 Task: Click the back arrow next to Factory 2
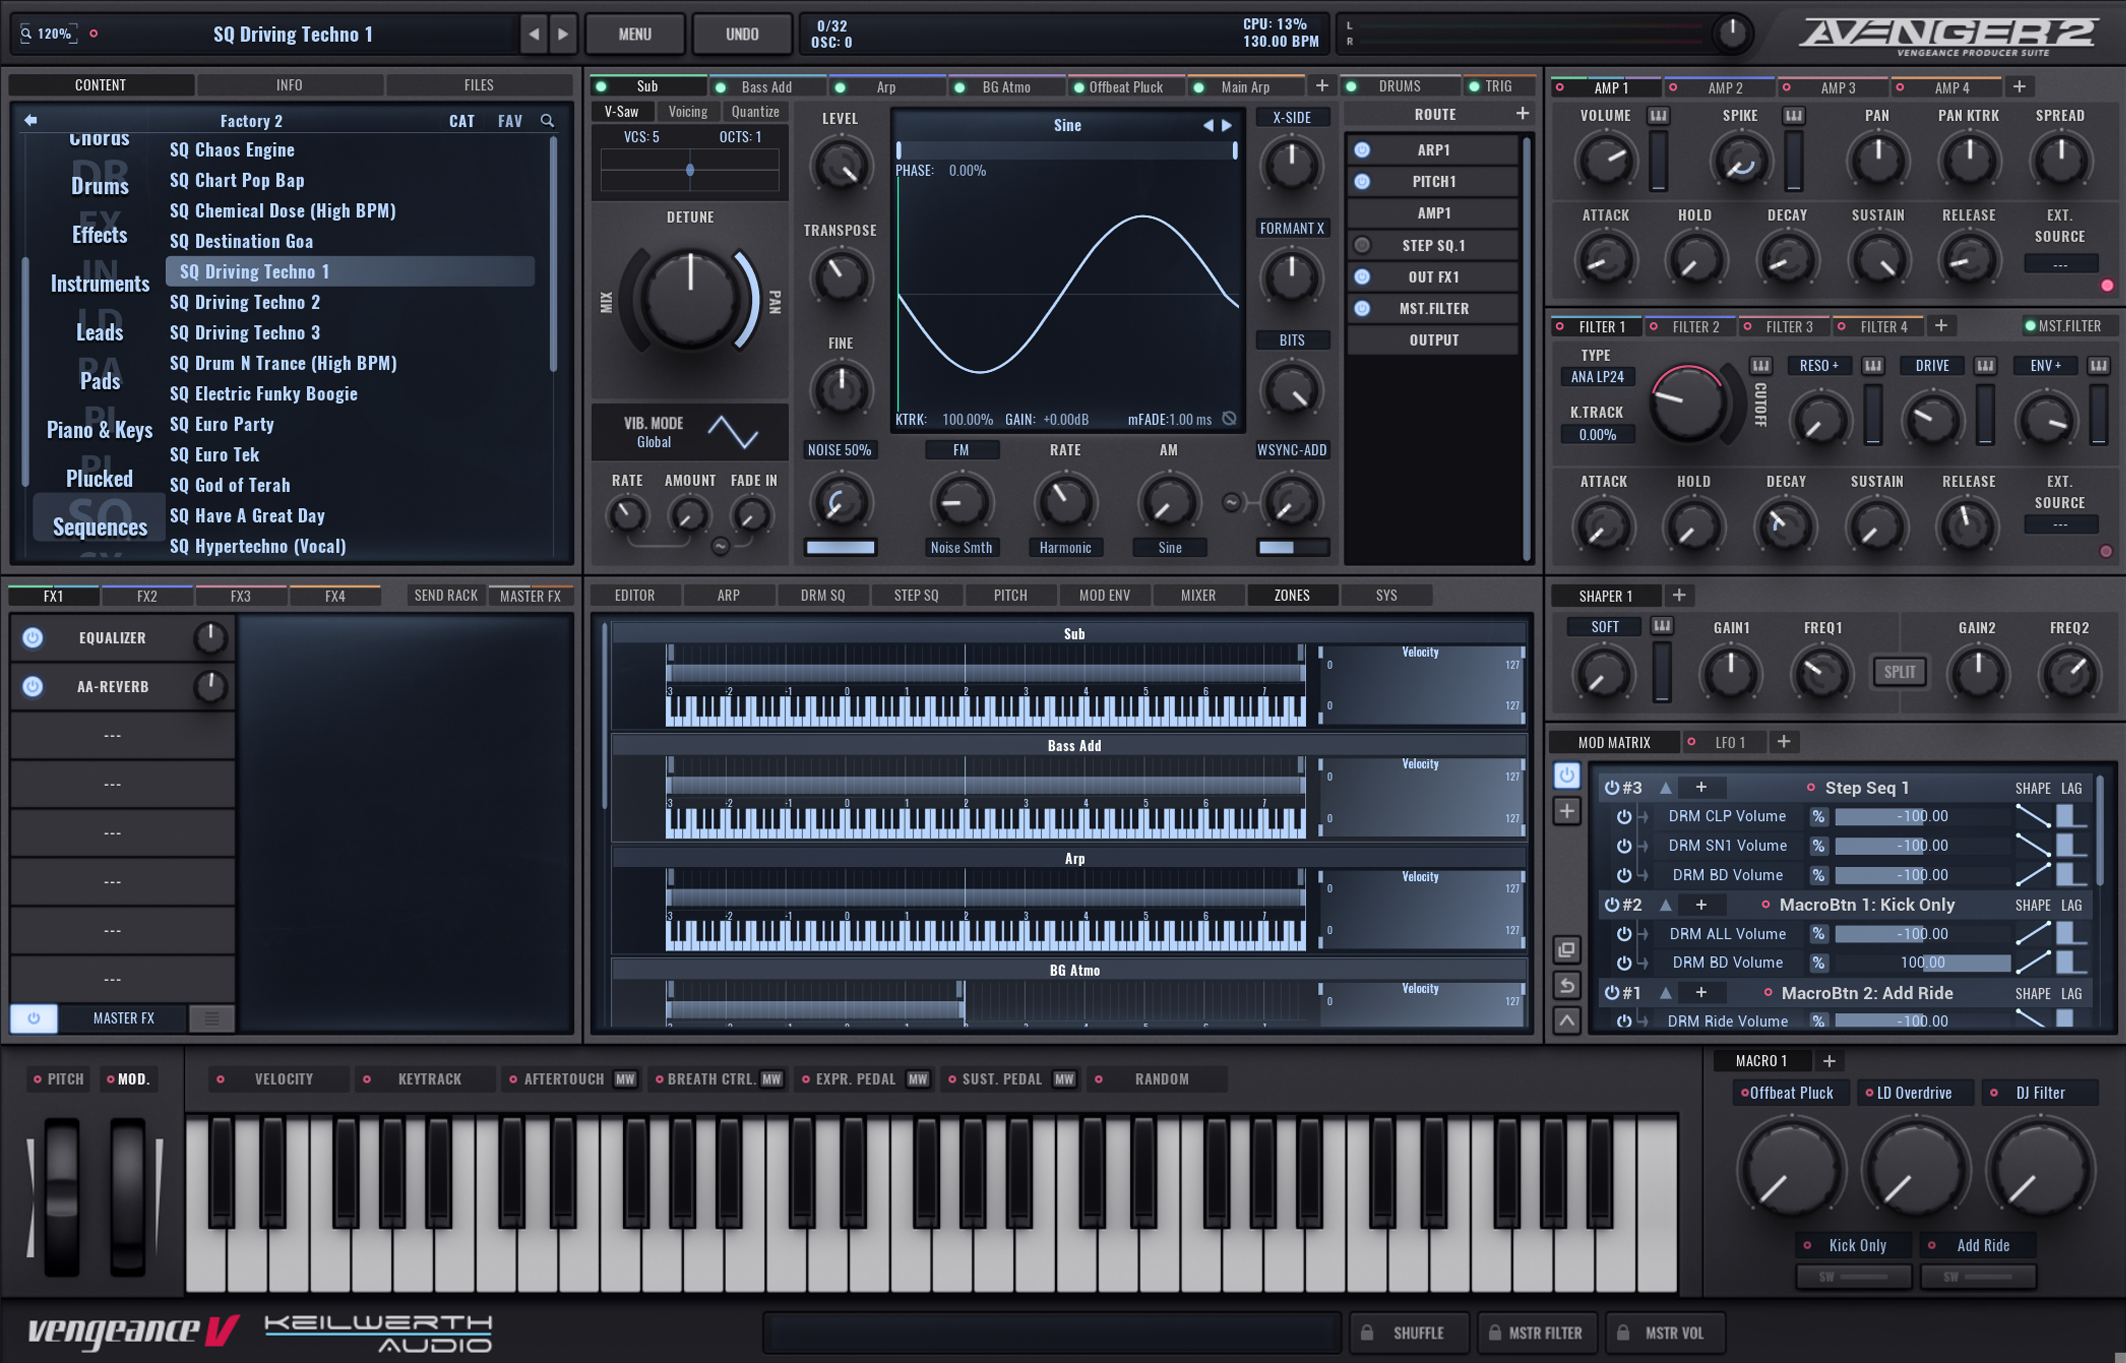(x=31, y=121)
